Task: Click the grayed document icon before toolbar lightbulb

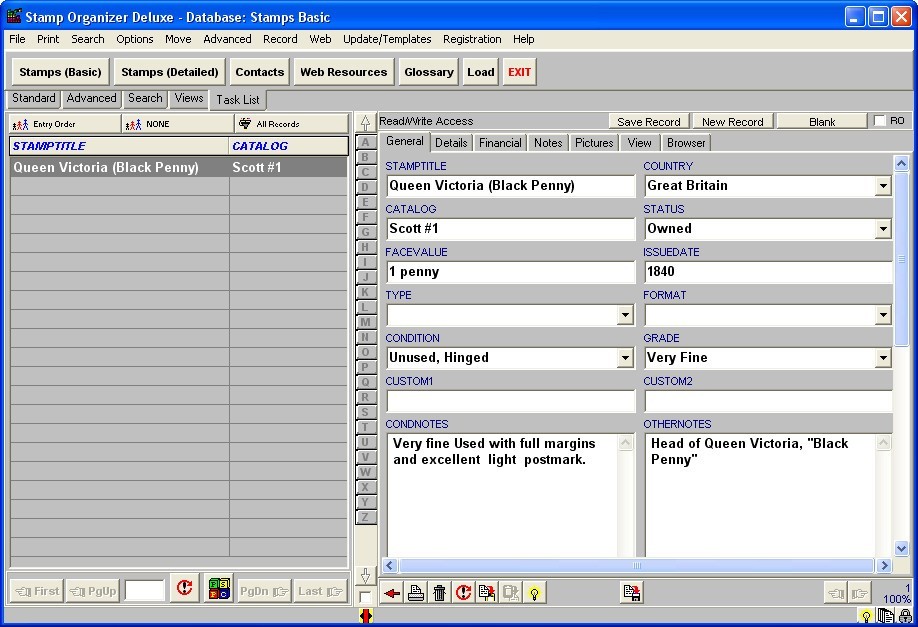Action: coord(511,593)
